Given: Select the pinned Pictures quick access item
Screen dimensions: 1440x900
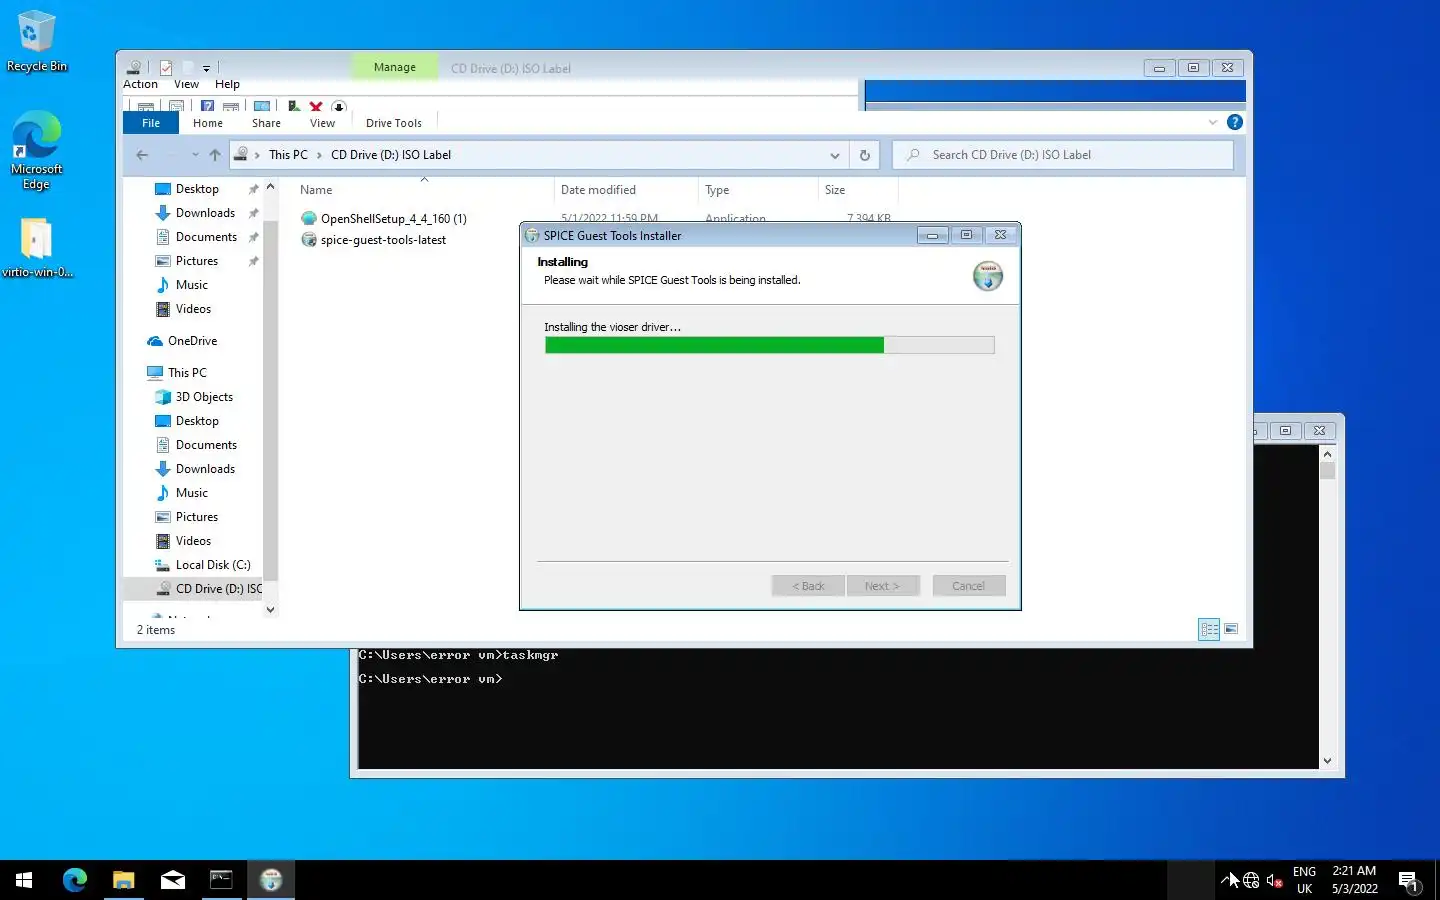Looking at the screenshot, I should click(196, 261).
